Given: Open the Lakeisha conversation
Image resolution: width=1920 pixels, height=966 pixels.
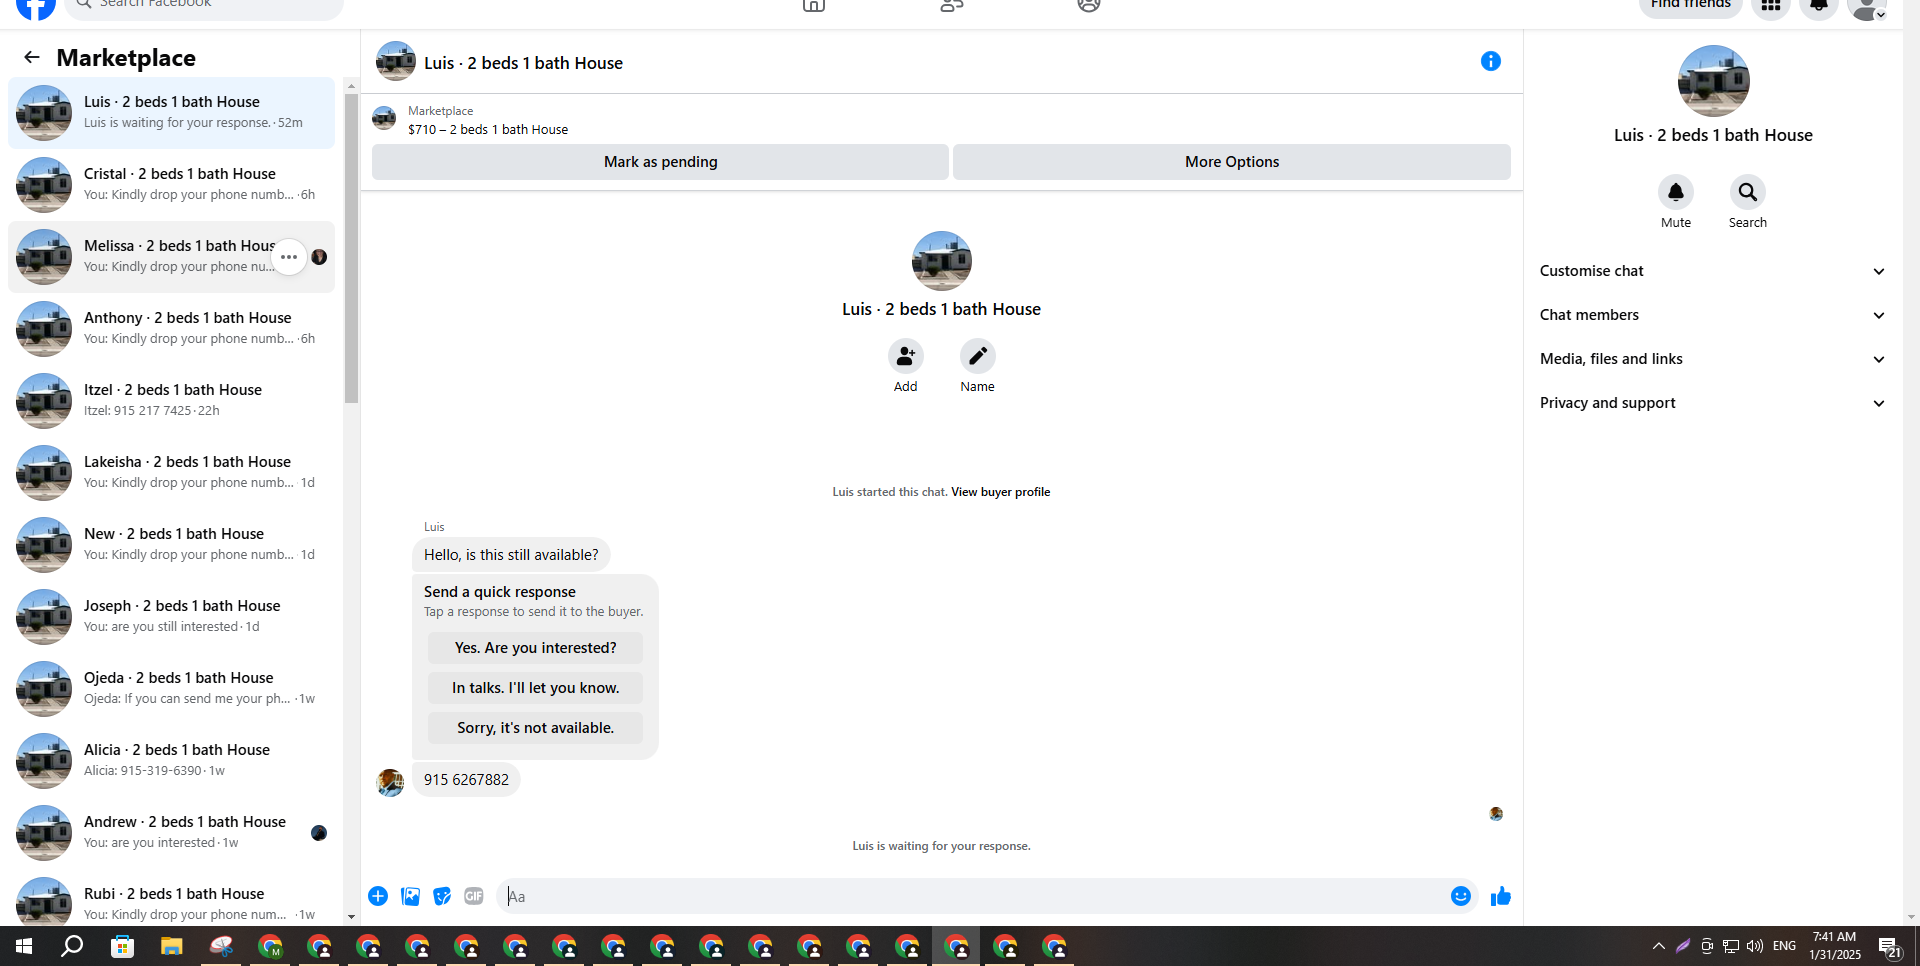Looking at the screenshot, I should (x=172, y=473).
